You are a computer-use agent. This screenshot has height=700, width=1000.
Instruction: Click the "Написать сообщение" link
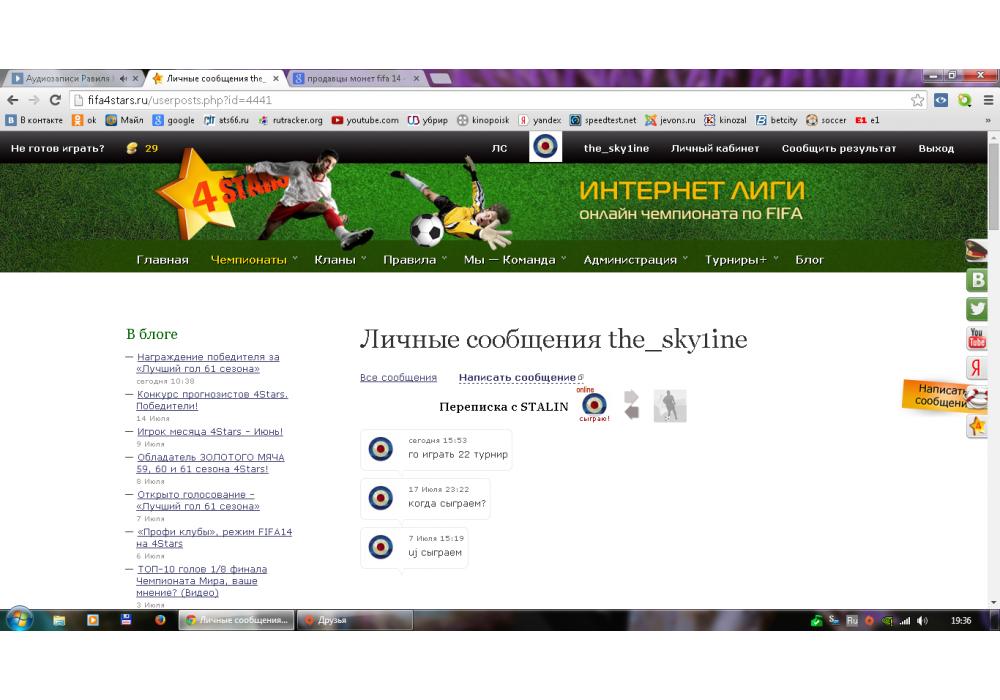tap(518, 378)
